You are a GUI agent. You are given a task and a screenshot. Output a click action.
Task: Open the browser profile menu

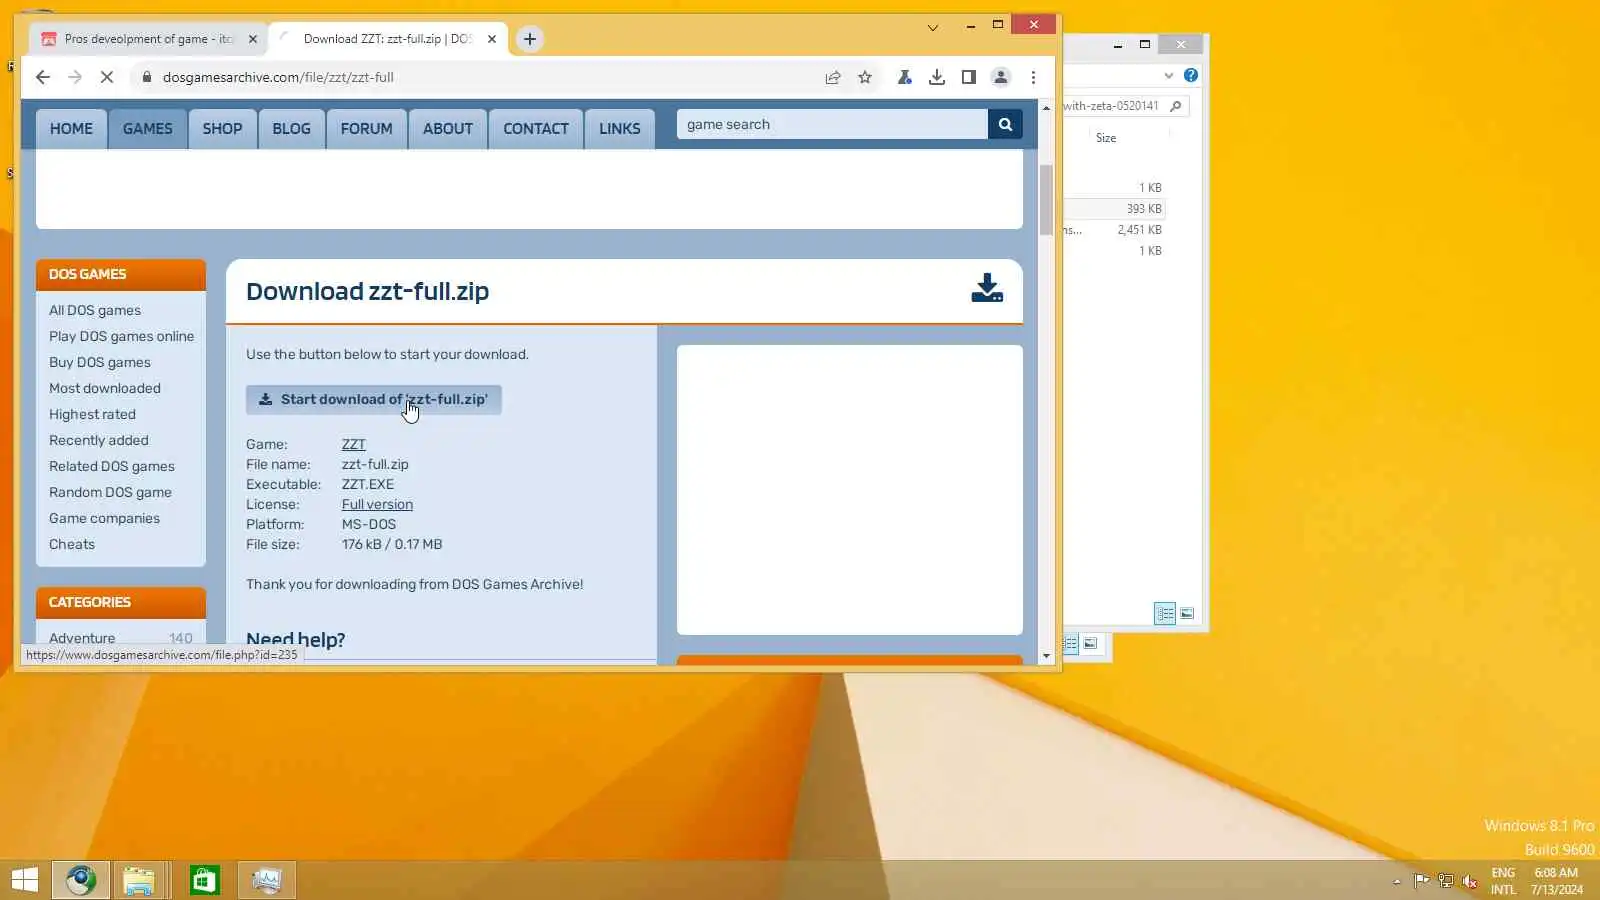click(x=1000, y=77)
